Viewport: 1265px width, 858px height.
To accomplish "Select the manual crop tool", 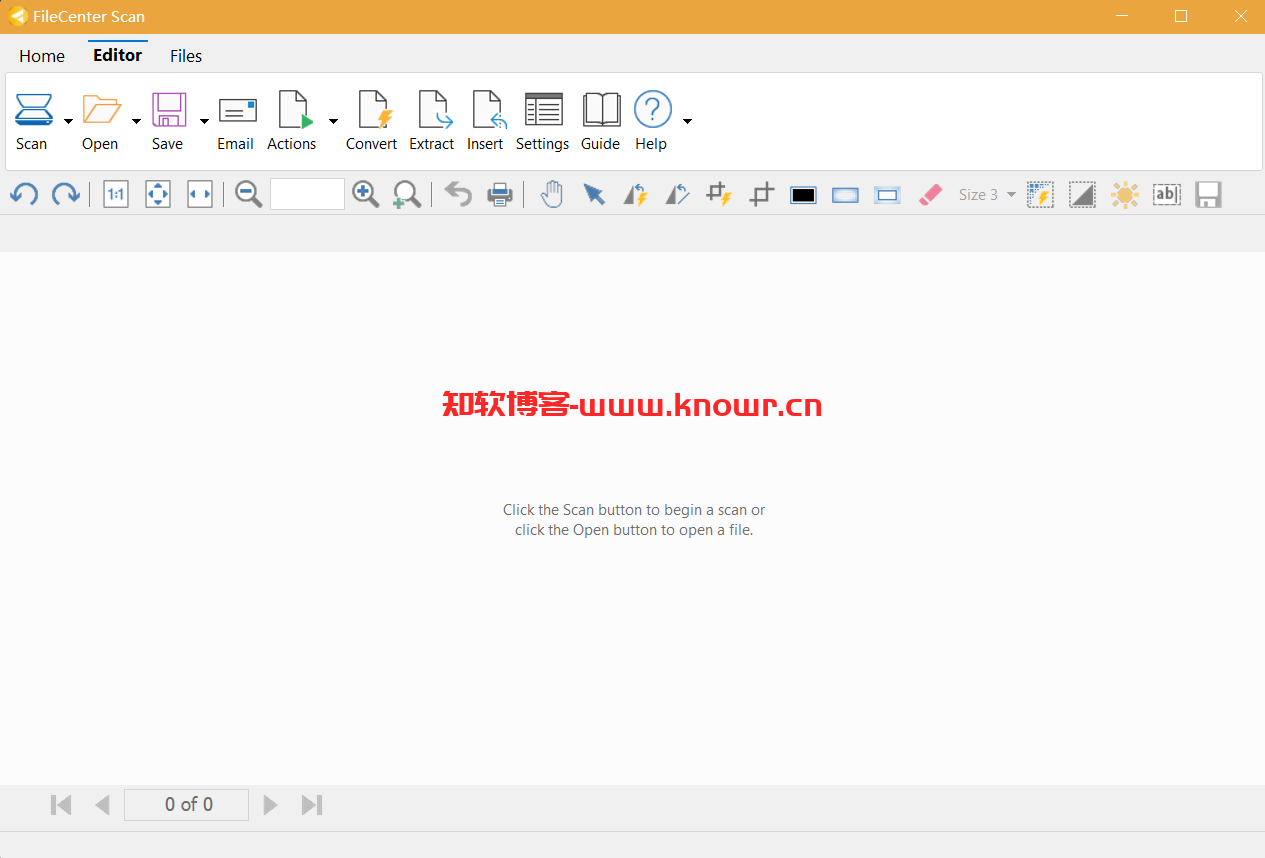I will [762, 194].
